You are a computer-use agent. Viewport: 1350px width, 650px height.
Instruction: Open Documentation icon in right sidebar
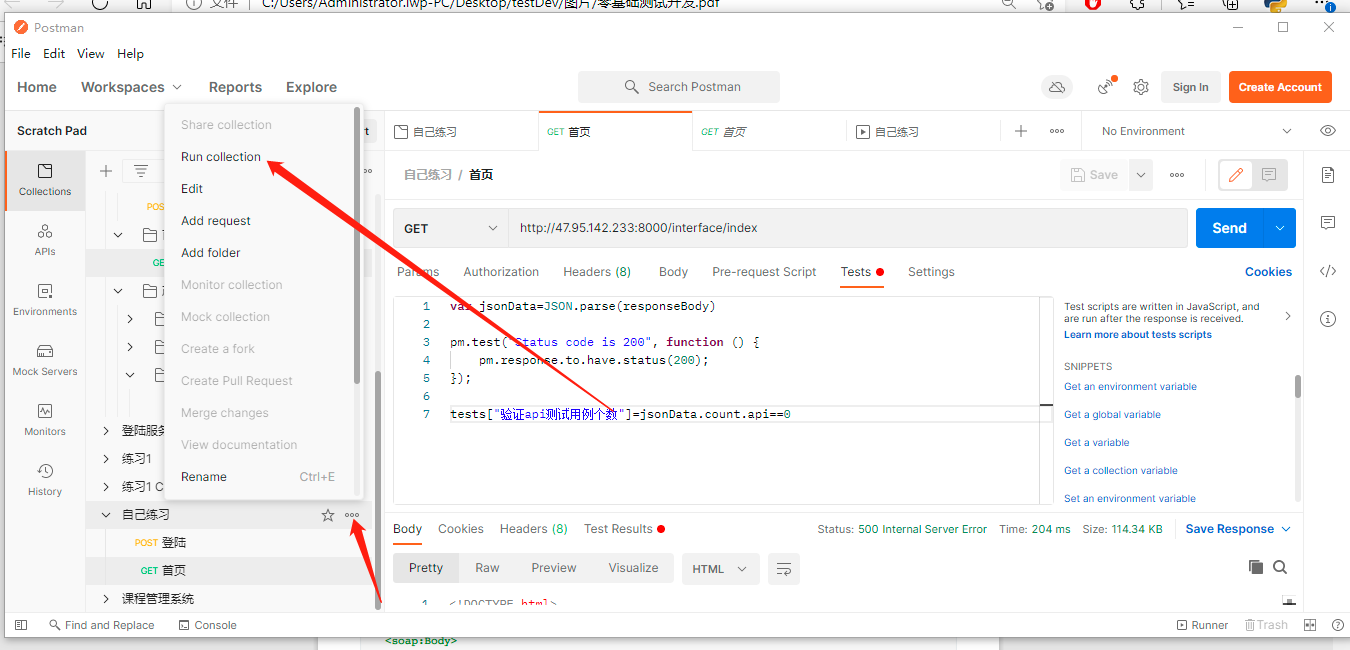[x=1328, y=175]
